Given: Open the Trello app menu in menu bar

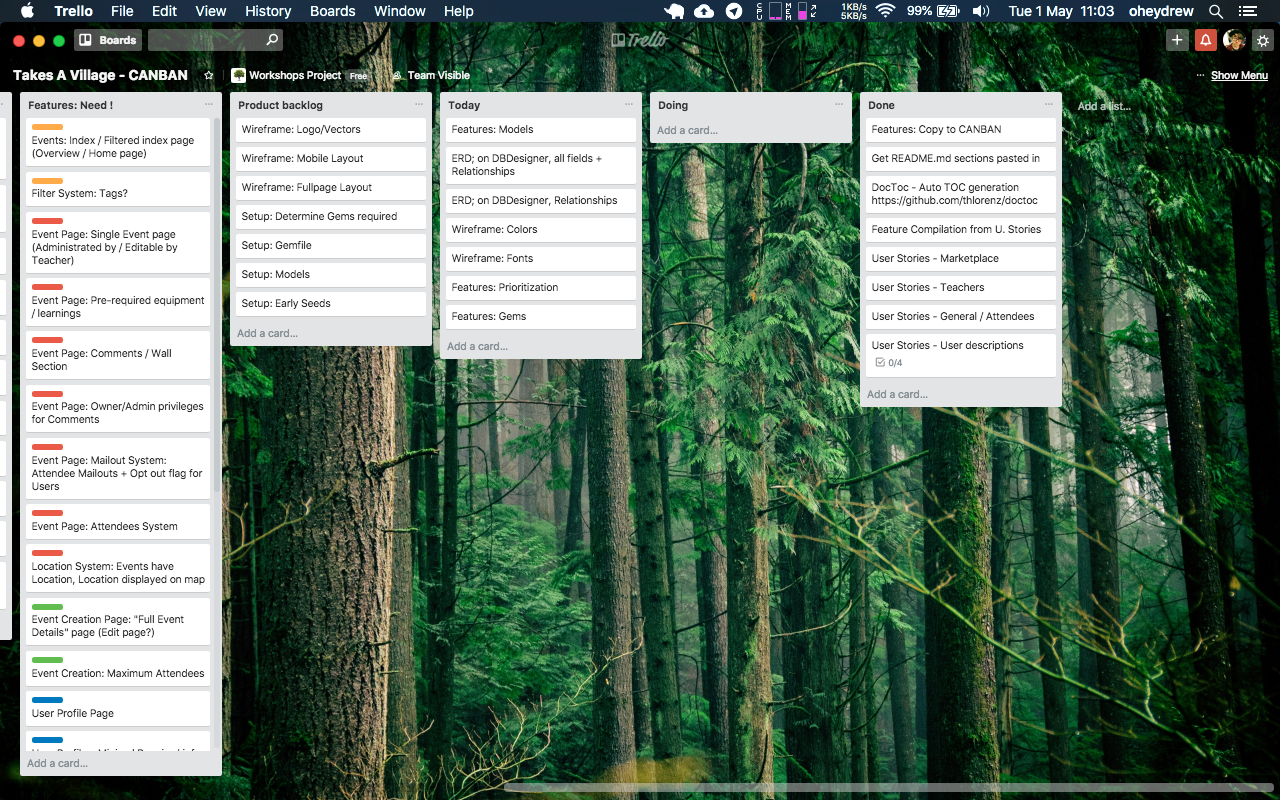Looking at the screenshot, I should coord(73,11).
